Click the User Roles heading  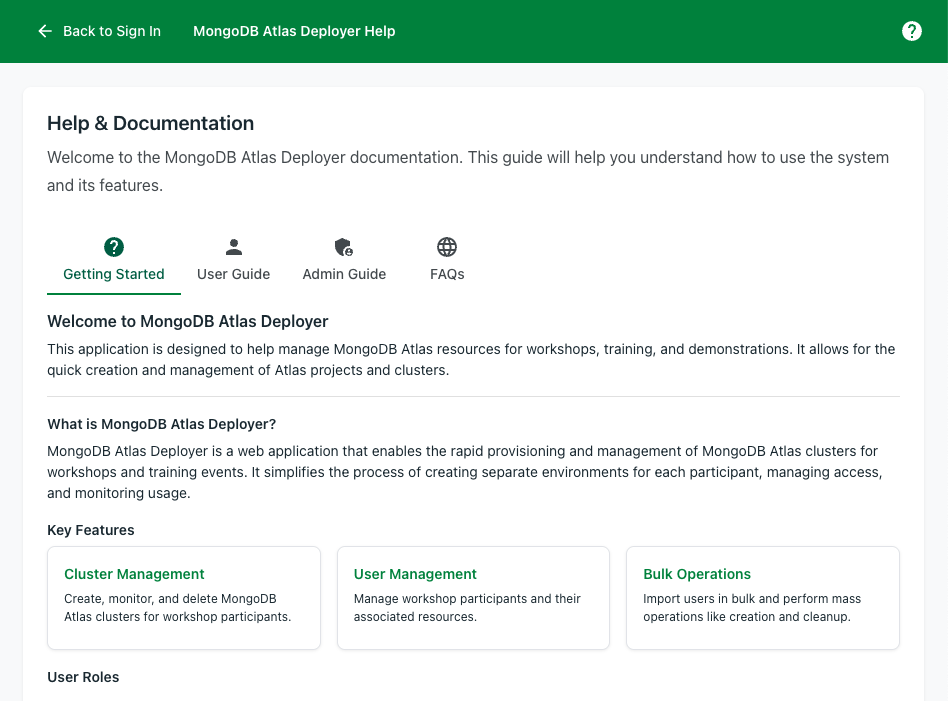click(x=83, y=677)
